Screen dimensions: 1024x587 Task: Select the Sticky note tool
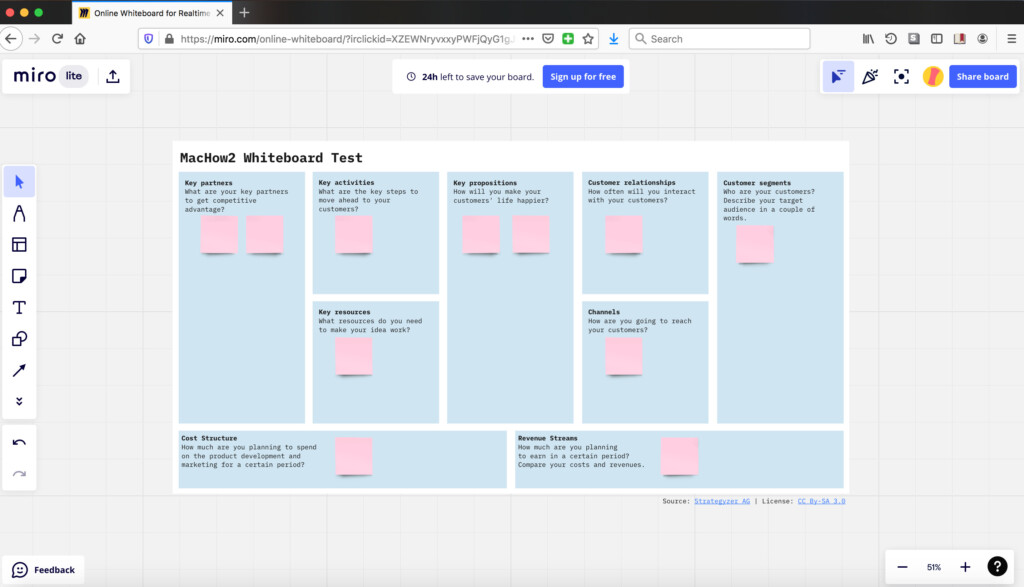tap(19, 276)
